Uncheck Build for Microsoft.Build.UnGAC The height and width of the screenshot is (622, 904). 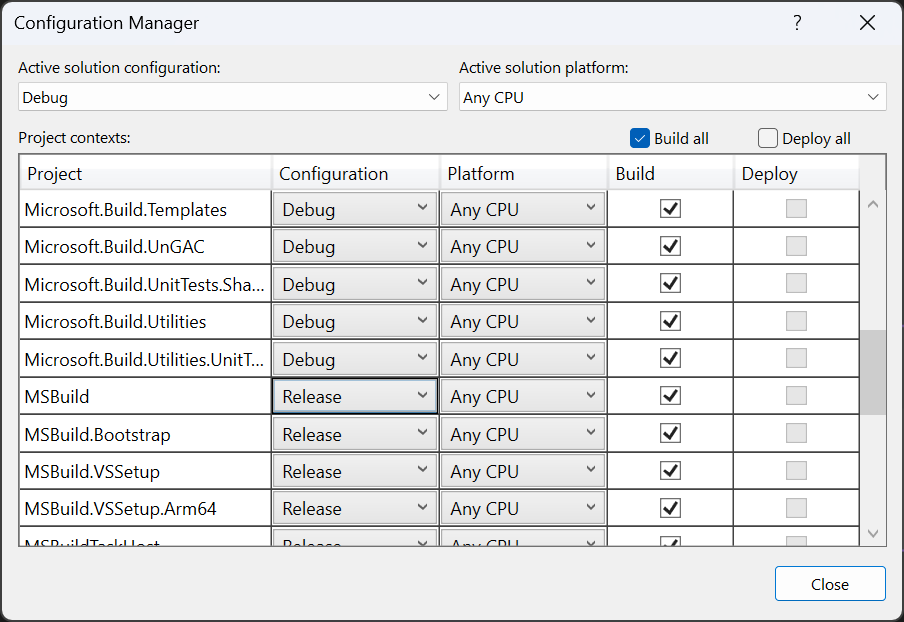coord(670,245)
